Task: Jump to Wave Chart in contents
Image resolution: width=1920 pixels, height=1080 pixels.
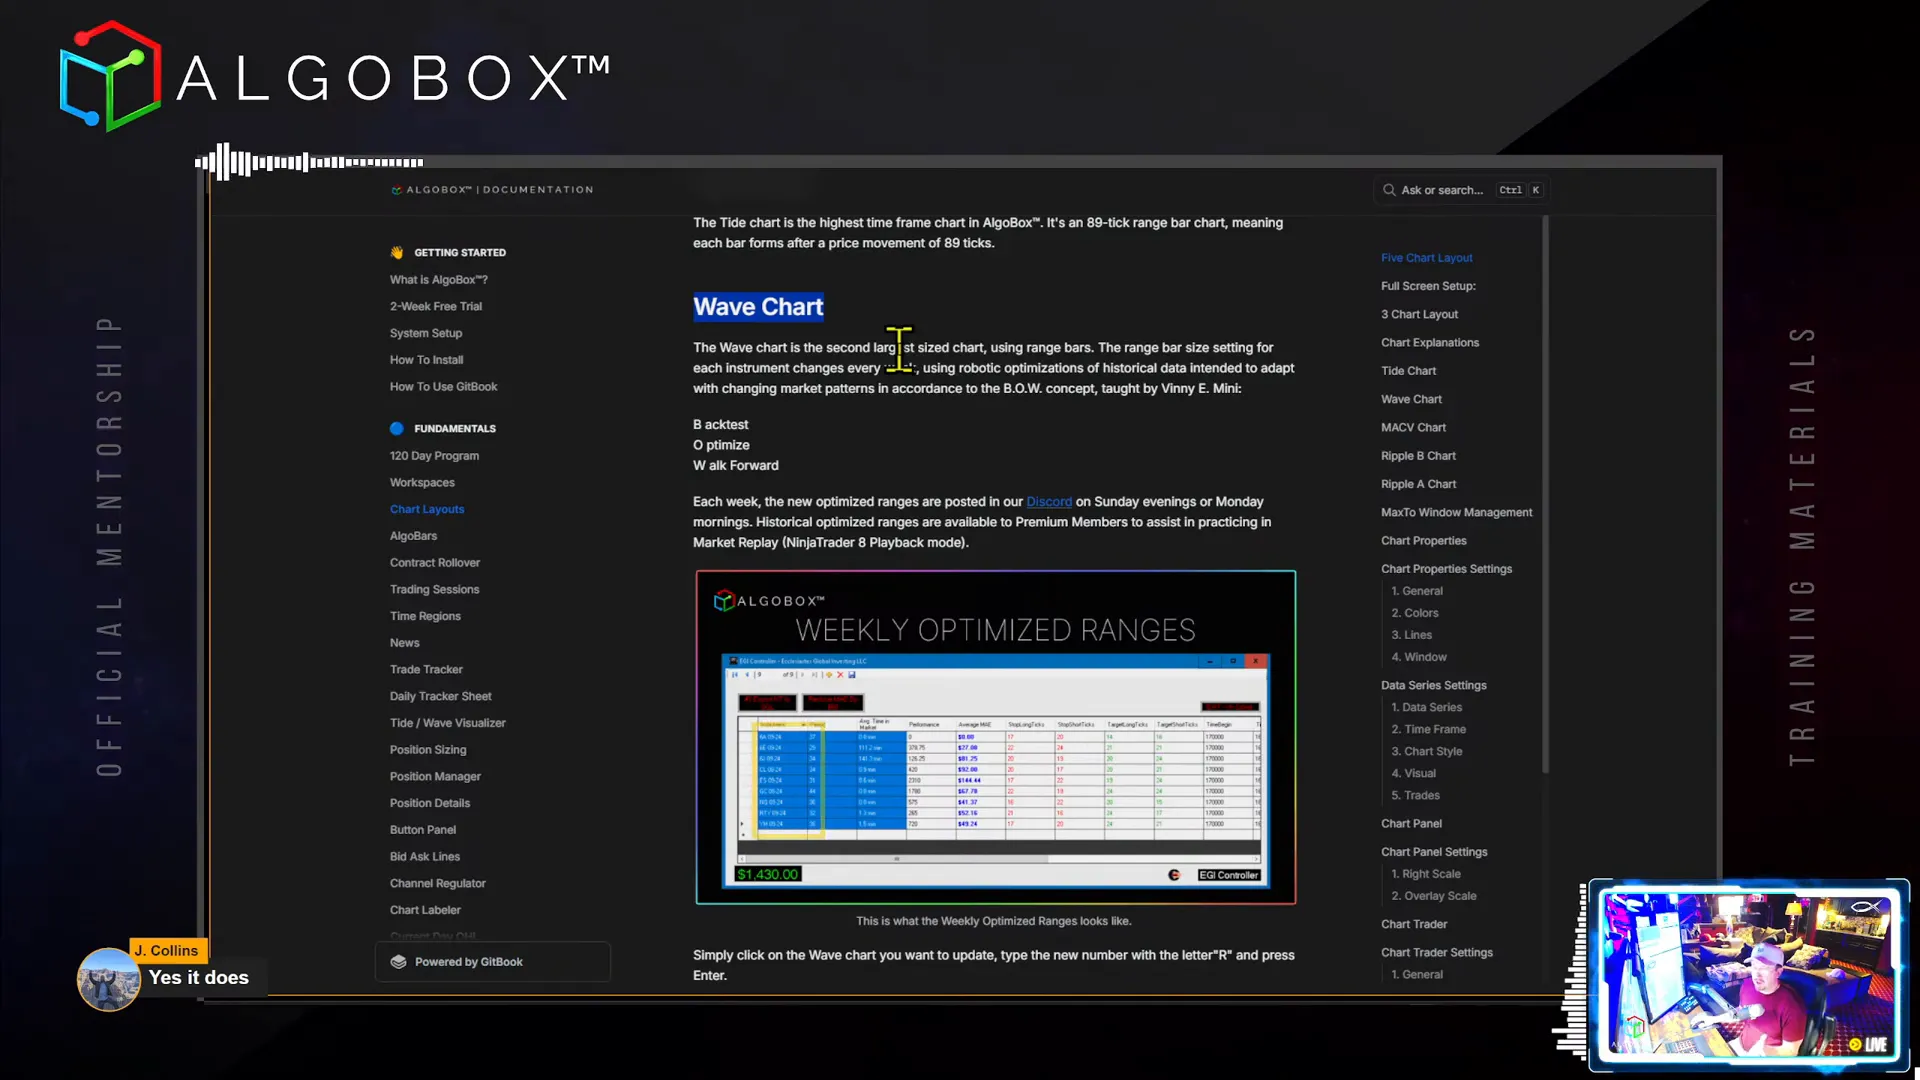Action: [1412, 400]
